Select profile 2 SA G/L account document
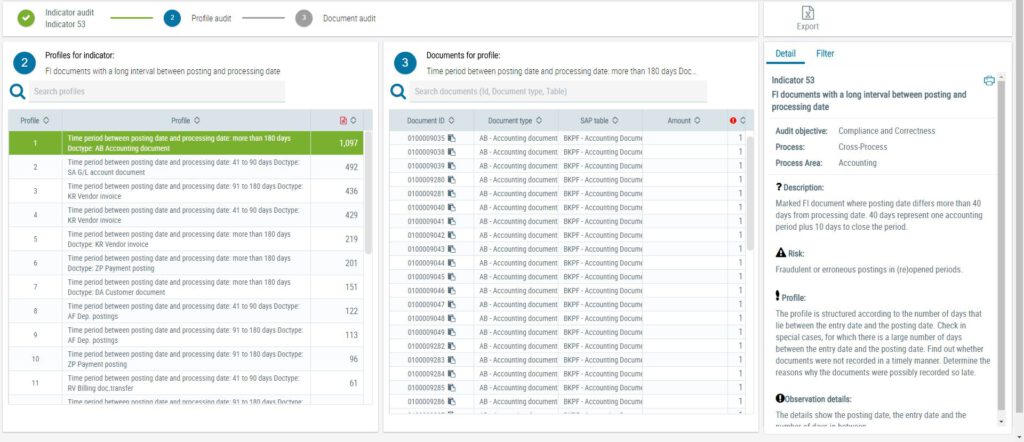This screenshot has width=1024, height=442. click(186, 167)
